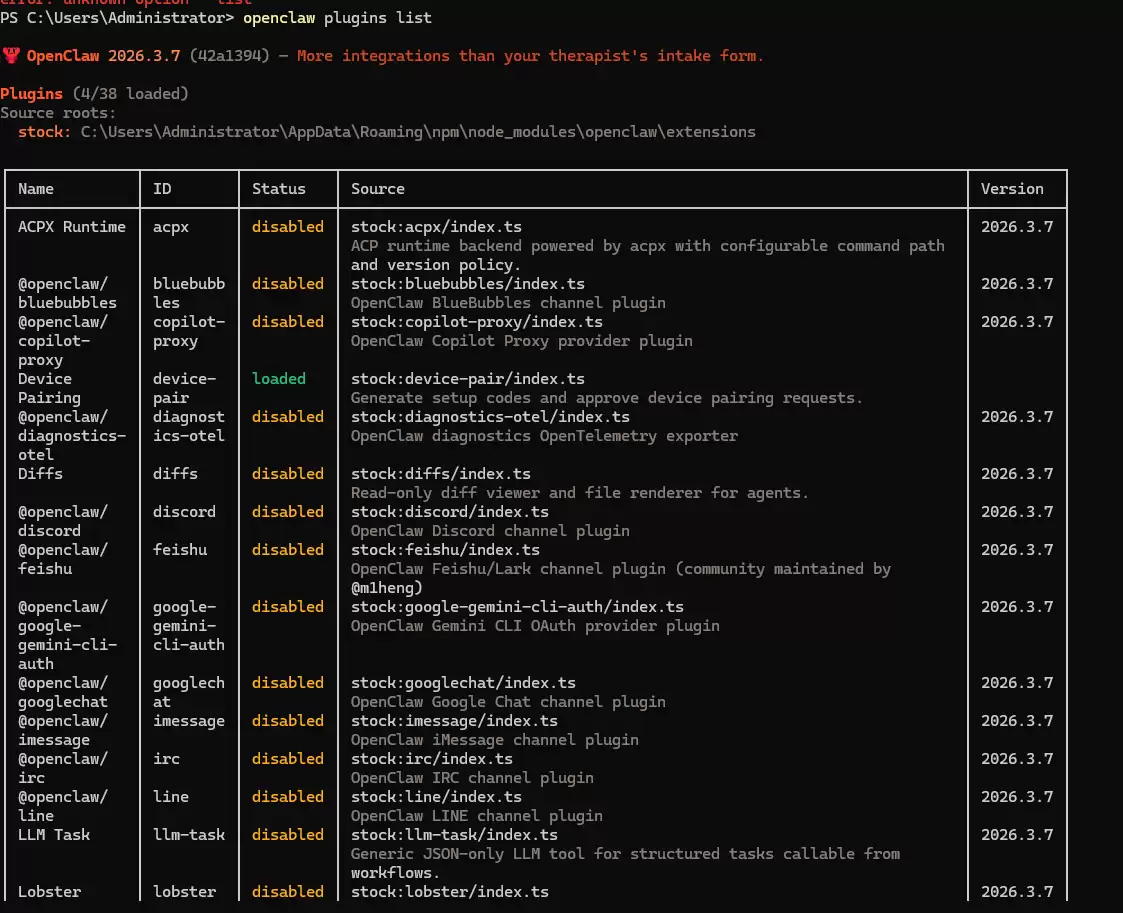Click the 'ID' column header
The image size is (1123, 913).
pyautogui.click(x=162, y=188)
